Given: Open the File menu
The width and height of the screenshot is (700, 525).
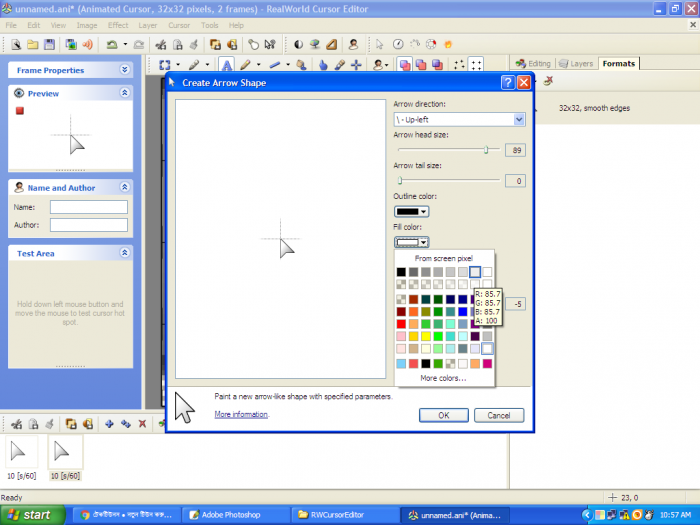Looking at the screenshot, I should pyautogui.click(x=11, y=25).
